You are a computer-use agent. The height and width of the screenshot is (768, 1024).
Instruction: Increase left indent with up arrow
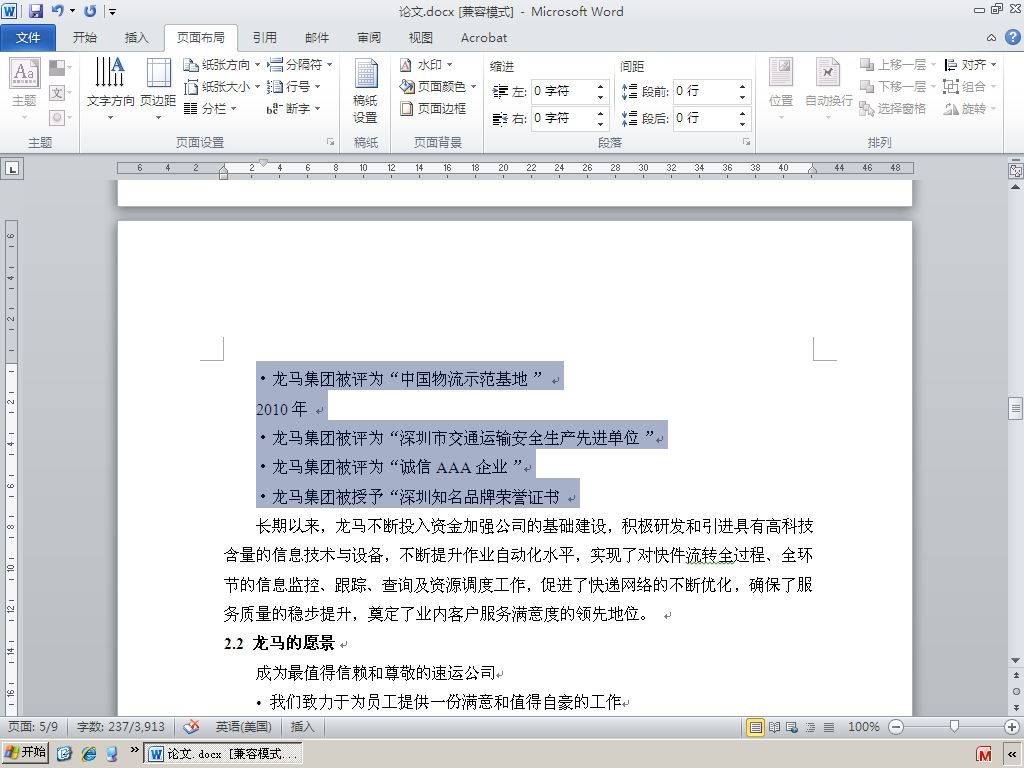pos(600,86)
